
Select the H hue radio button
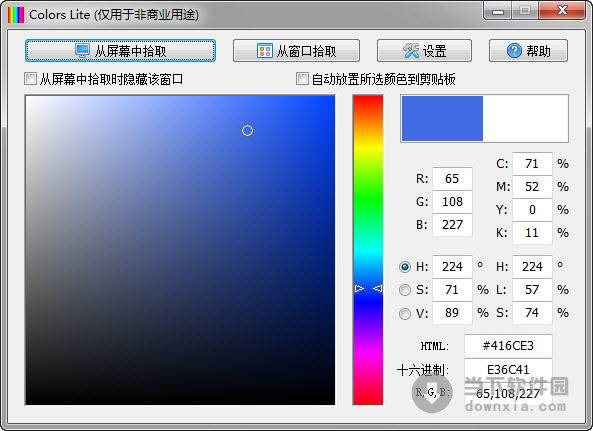(405, 267)
